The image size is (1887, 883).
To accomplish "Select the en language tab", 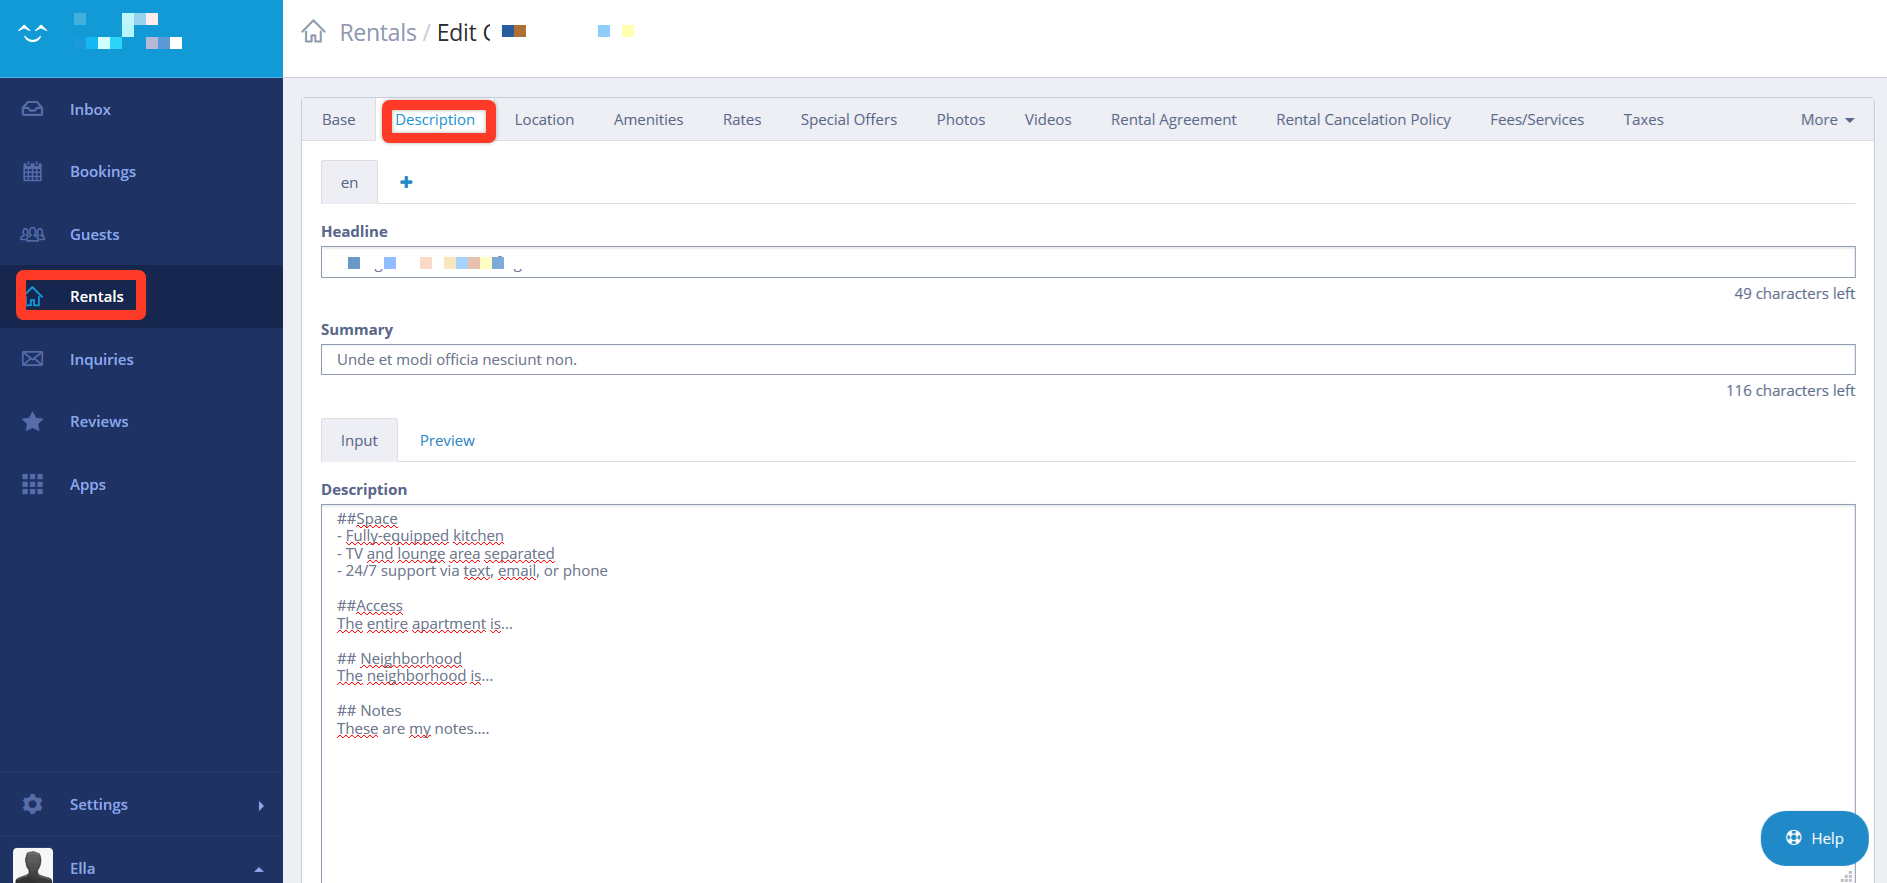I will coord(349,183).
